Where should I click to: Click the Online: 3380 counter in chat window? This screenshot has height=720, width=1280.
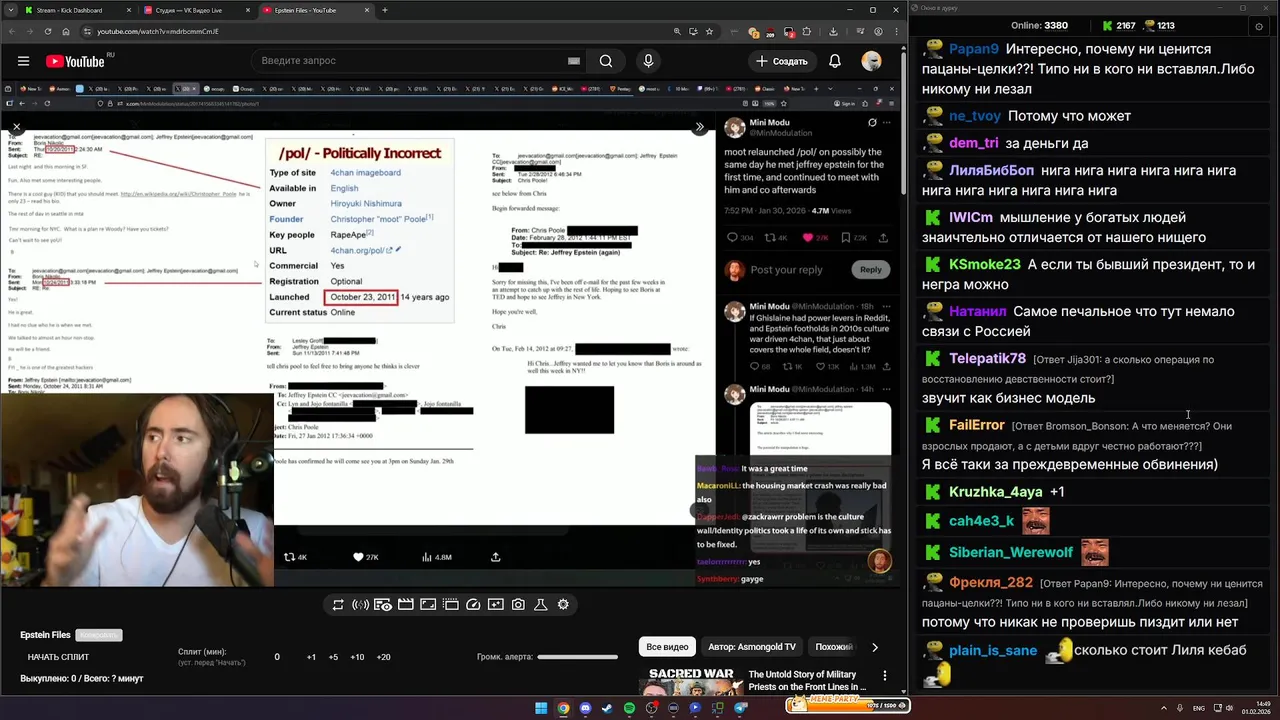[x=1039, y=25]
